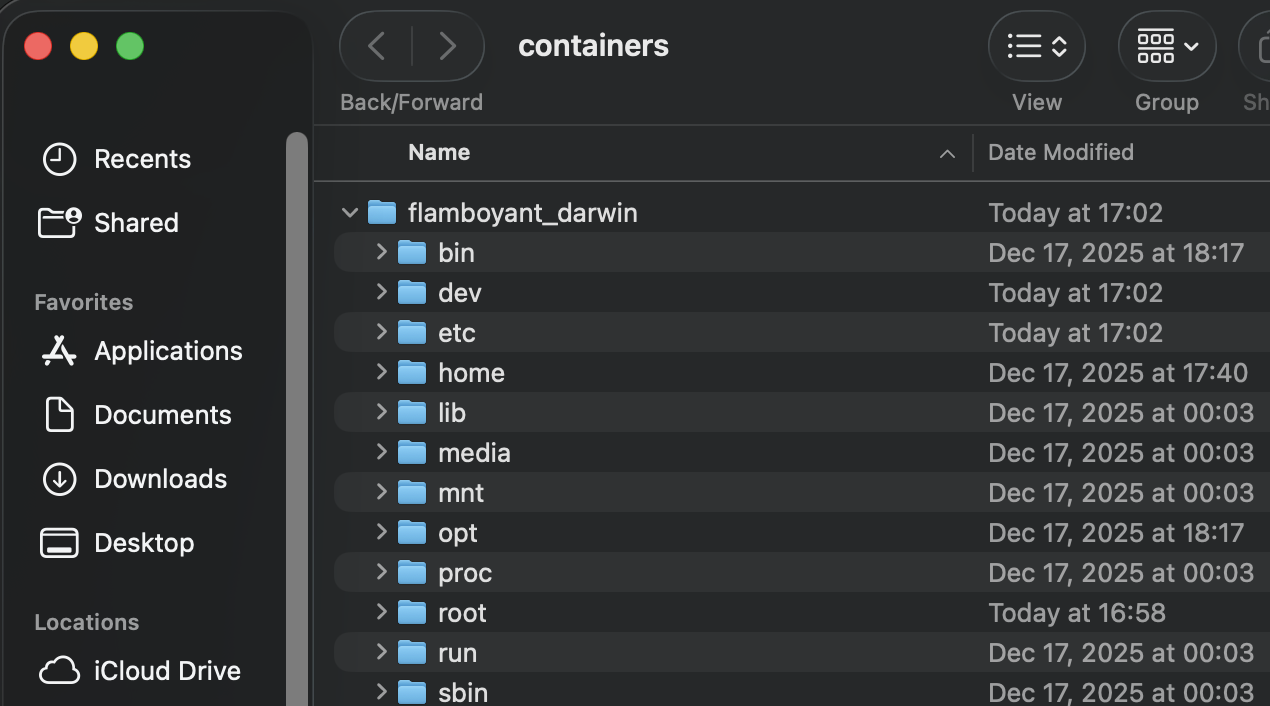The image size is (1270, 706).
Task: Select Desktop in the sidebar
Action: pos(144,543)
